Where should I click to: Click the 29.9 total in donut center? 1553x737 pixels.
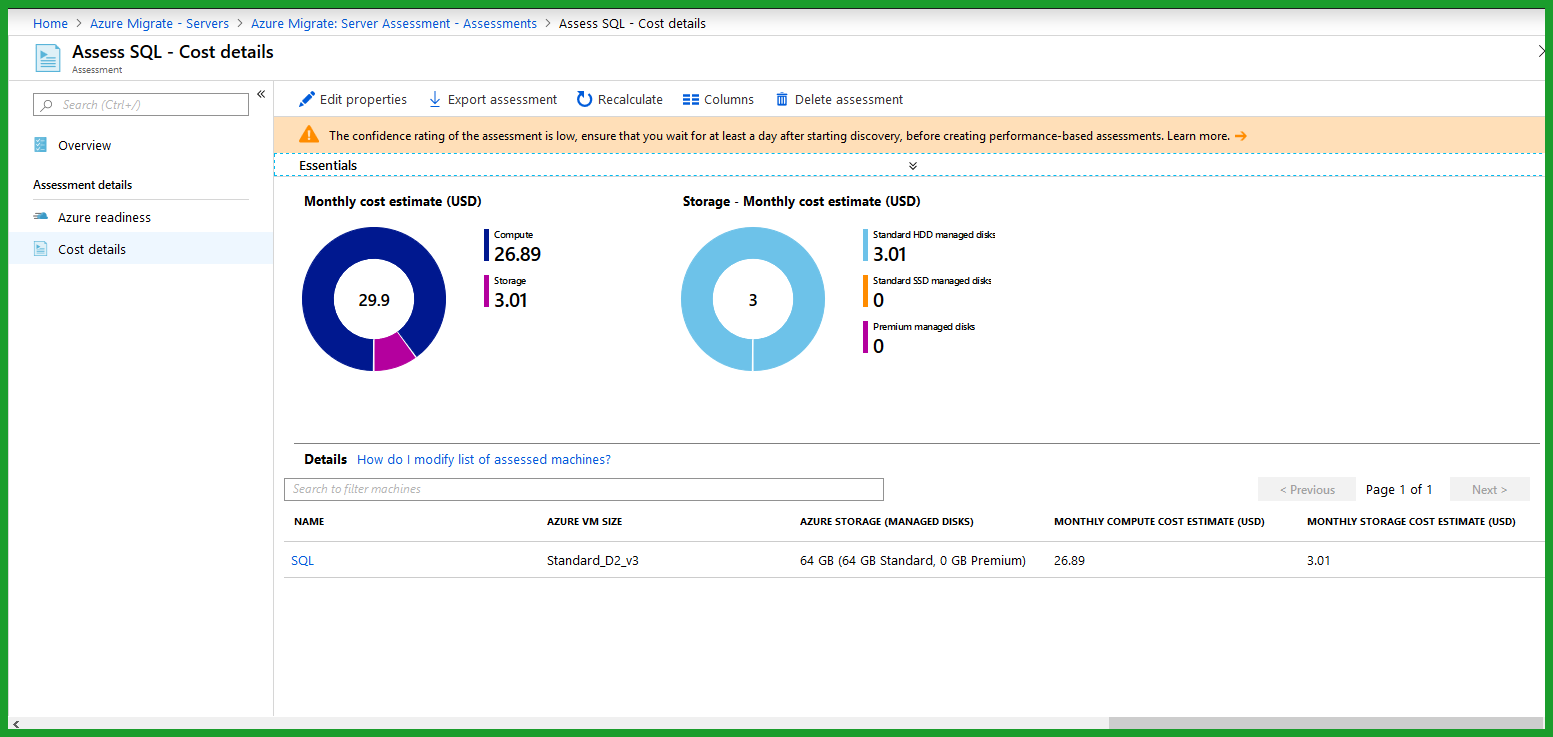[x=374, y=300]
